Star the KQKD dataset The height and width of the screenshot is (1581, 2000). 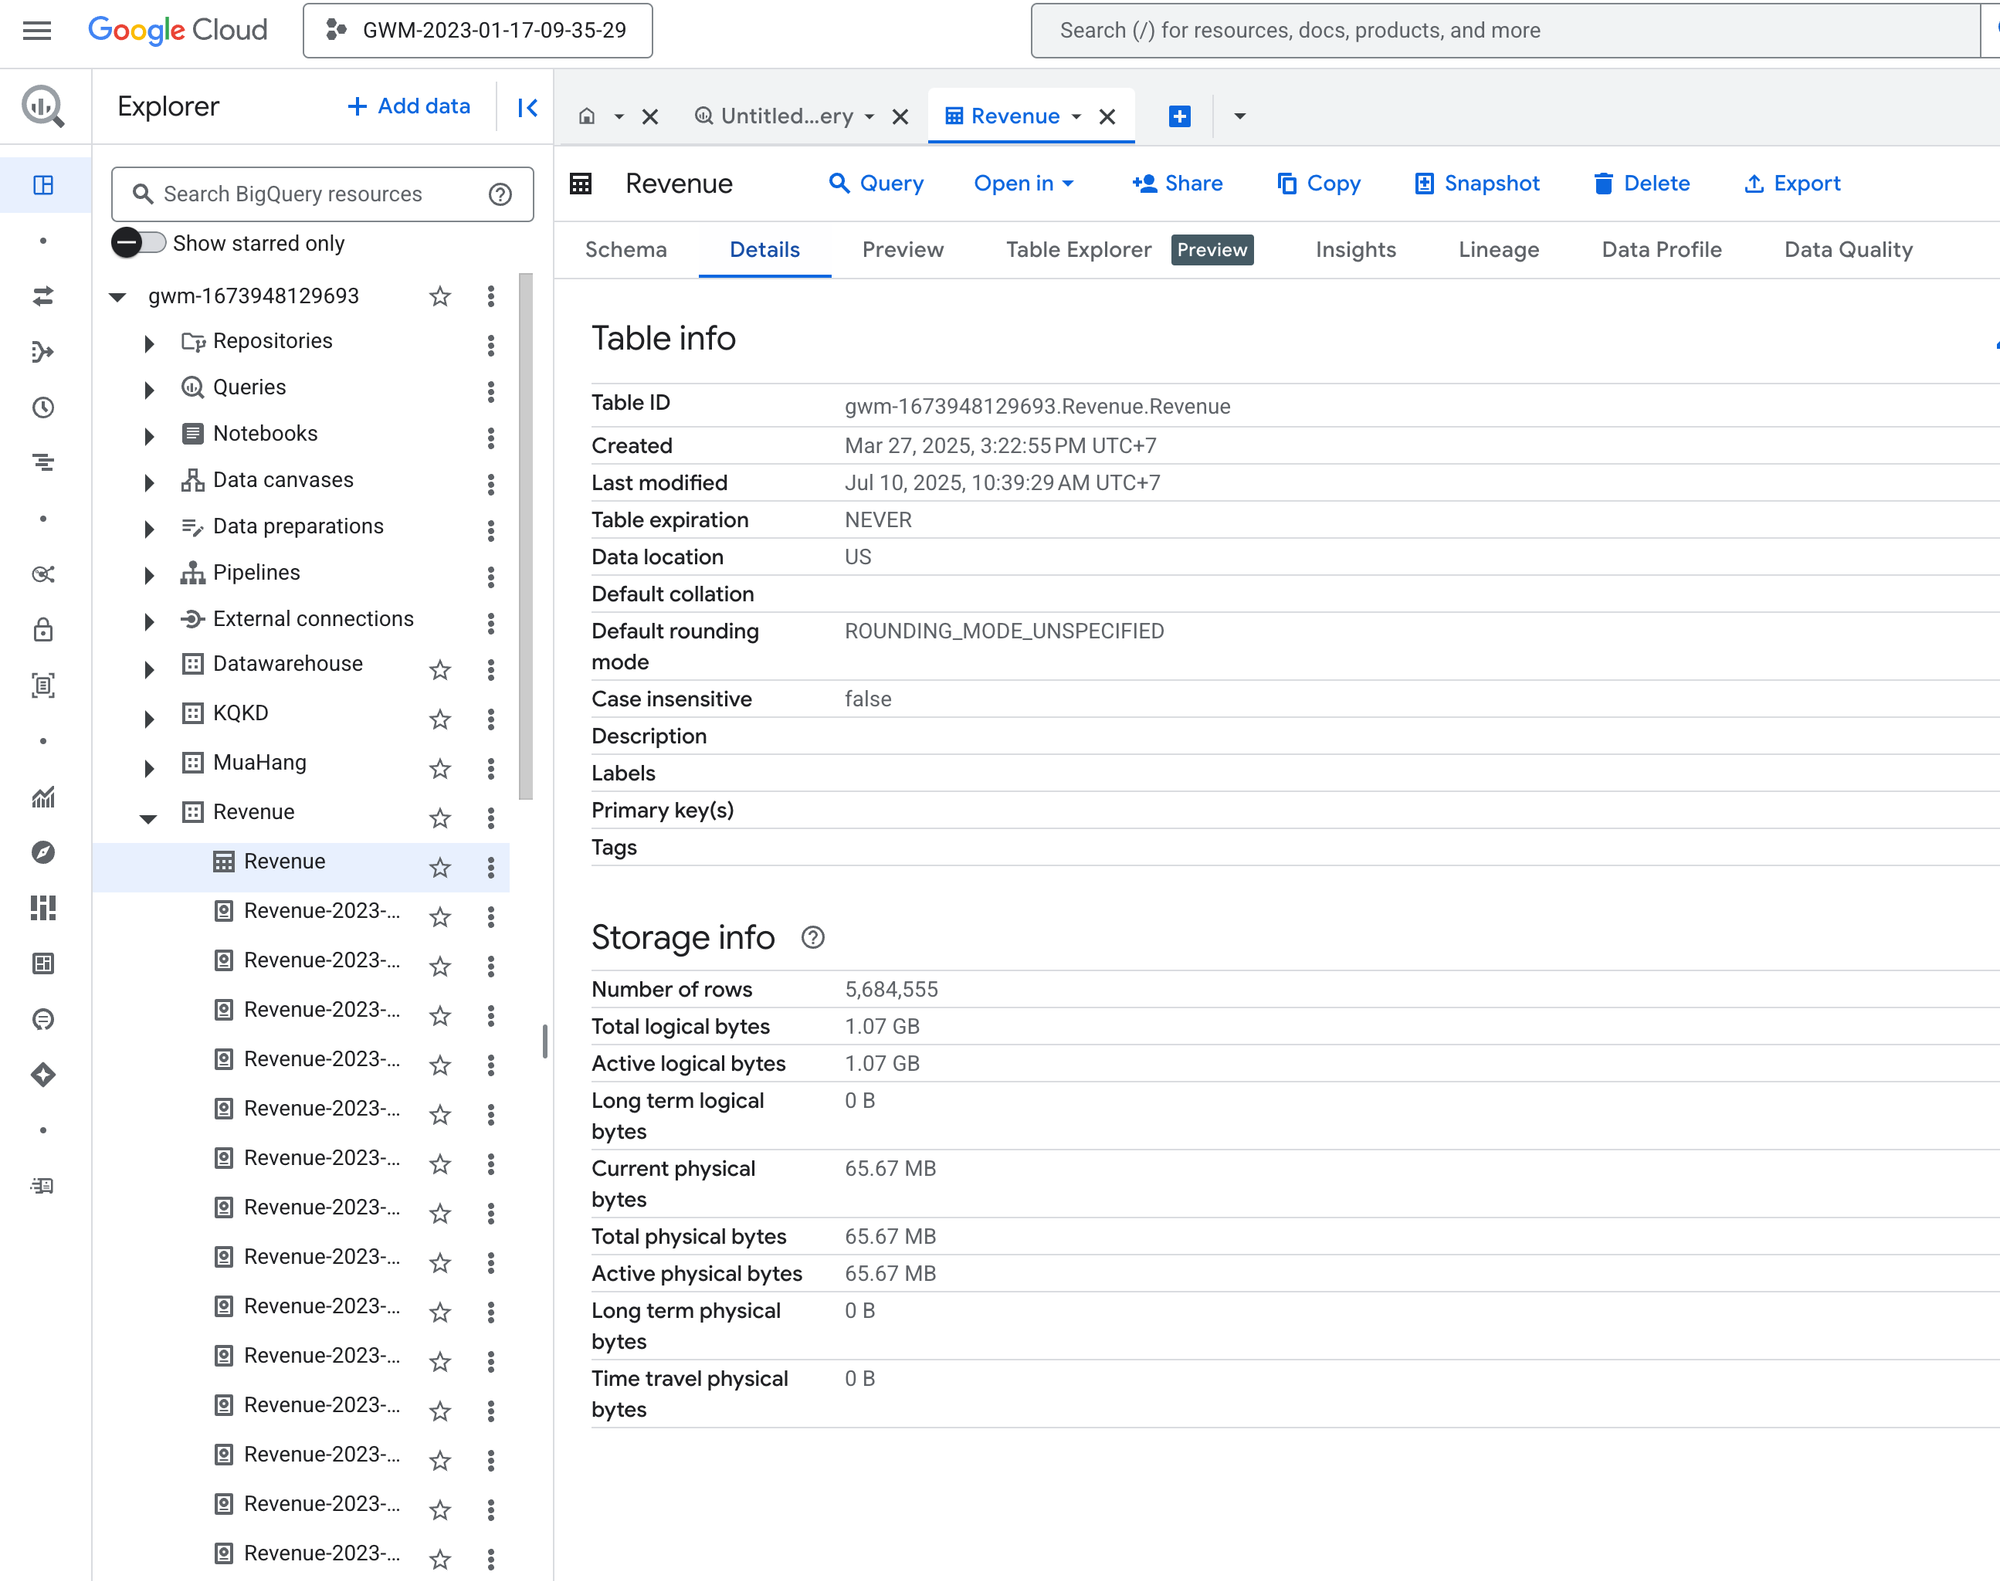pos(440,718)
